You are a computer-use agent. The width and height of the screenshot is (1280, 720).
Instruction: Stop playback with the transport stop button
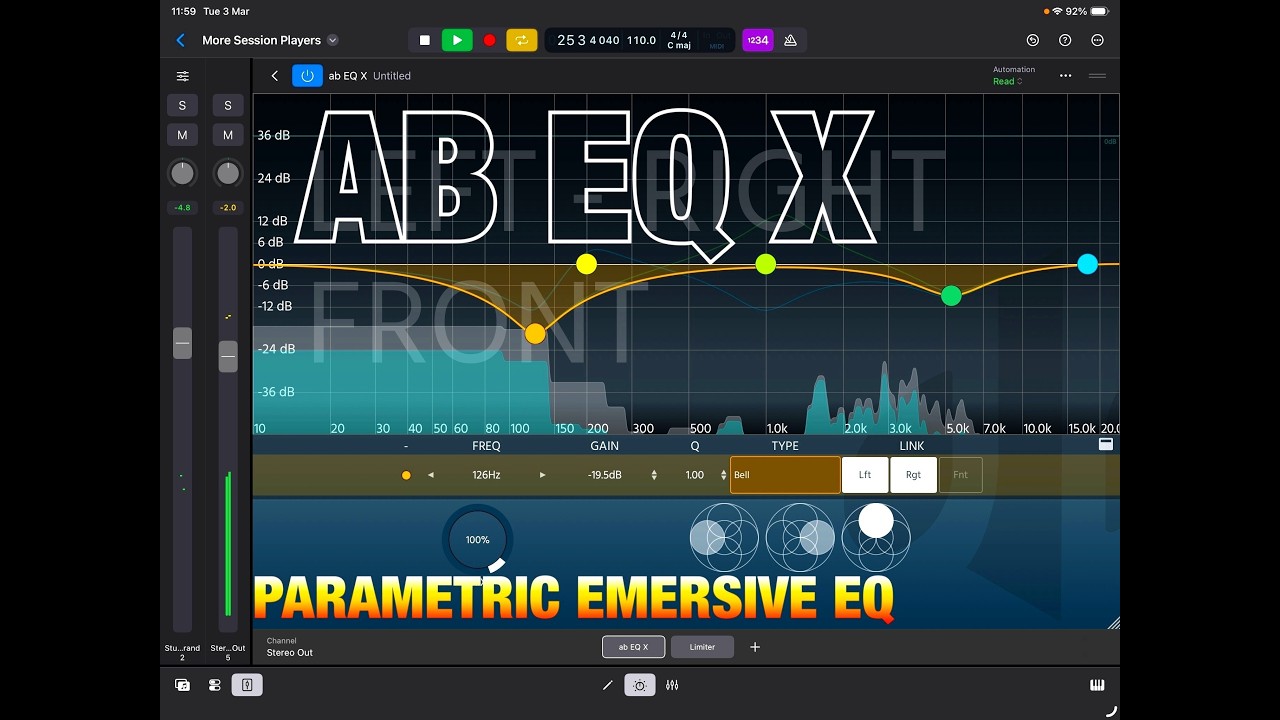[424, 40]
